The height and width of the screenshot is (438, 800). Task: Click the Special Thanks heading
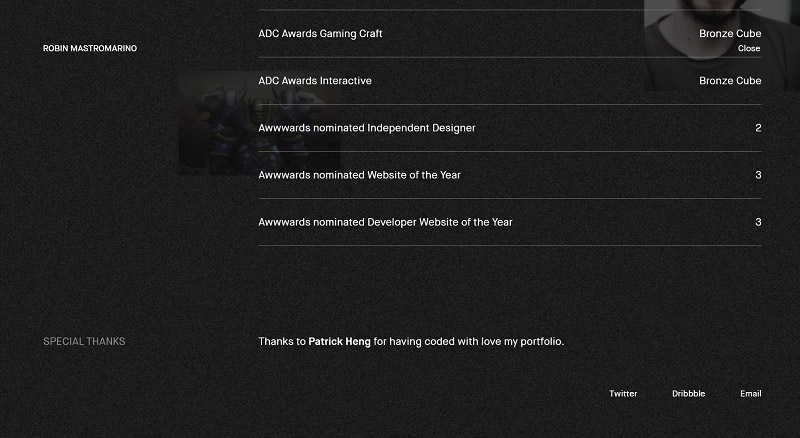[x=84, y=342]
